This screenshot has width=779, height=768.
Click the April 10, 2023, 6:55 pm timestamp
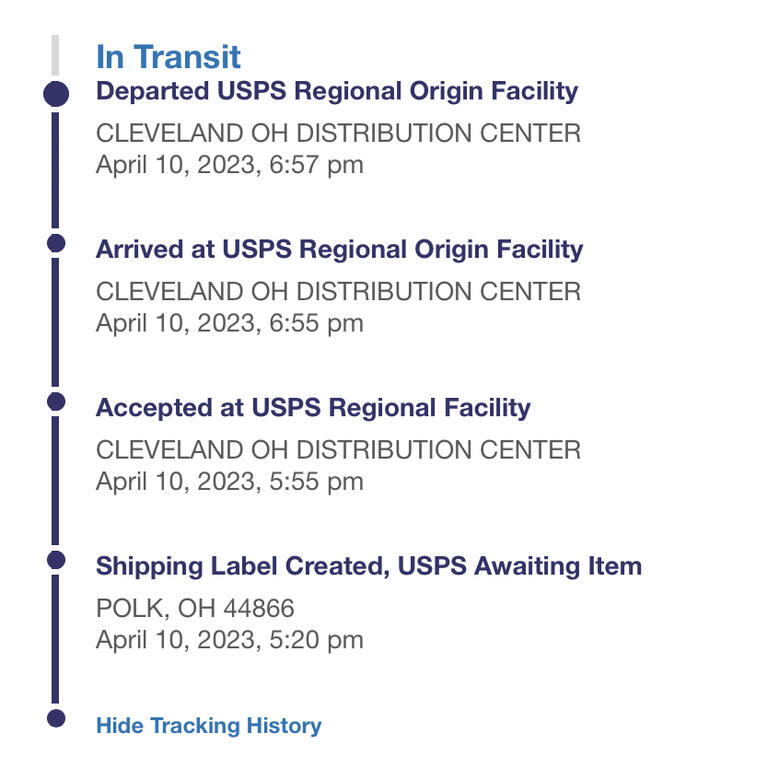230,323
